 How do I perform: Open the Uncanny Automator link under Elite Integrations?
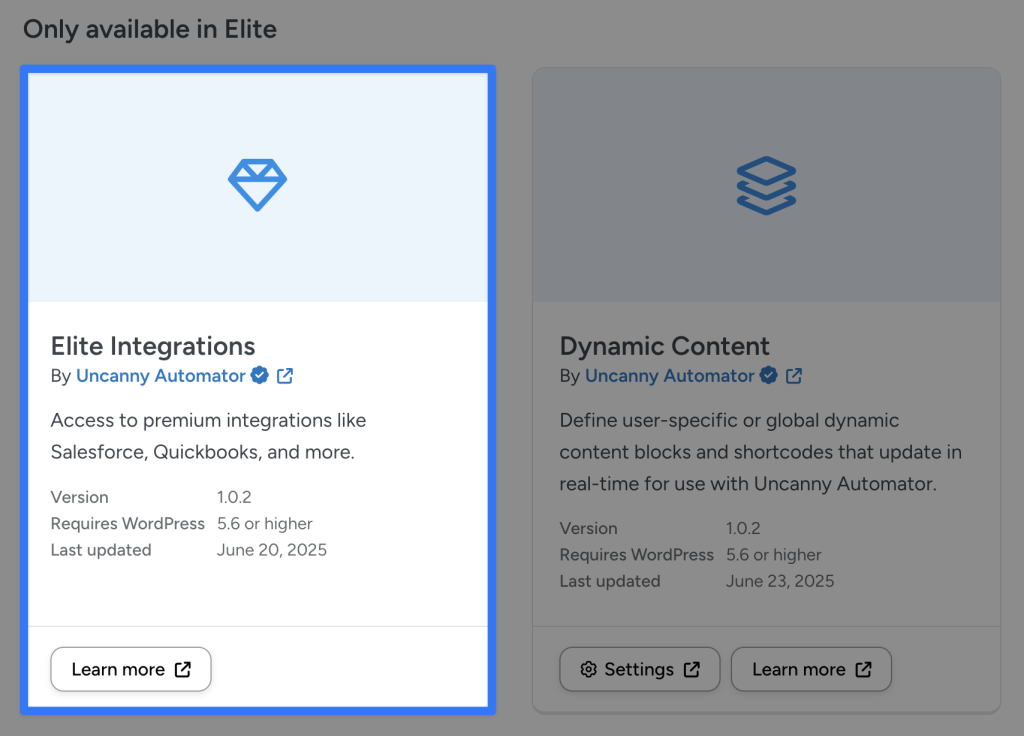tap(160, 376)
